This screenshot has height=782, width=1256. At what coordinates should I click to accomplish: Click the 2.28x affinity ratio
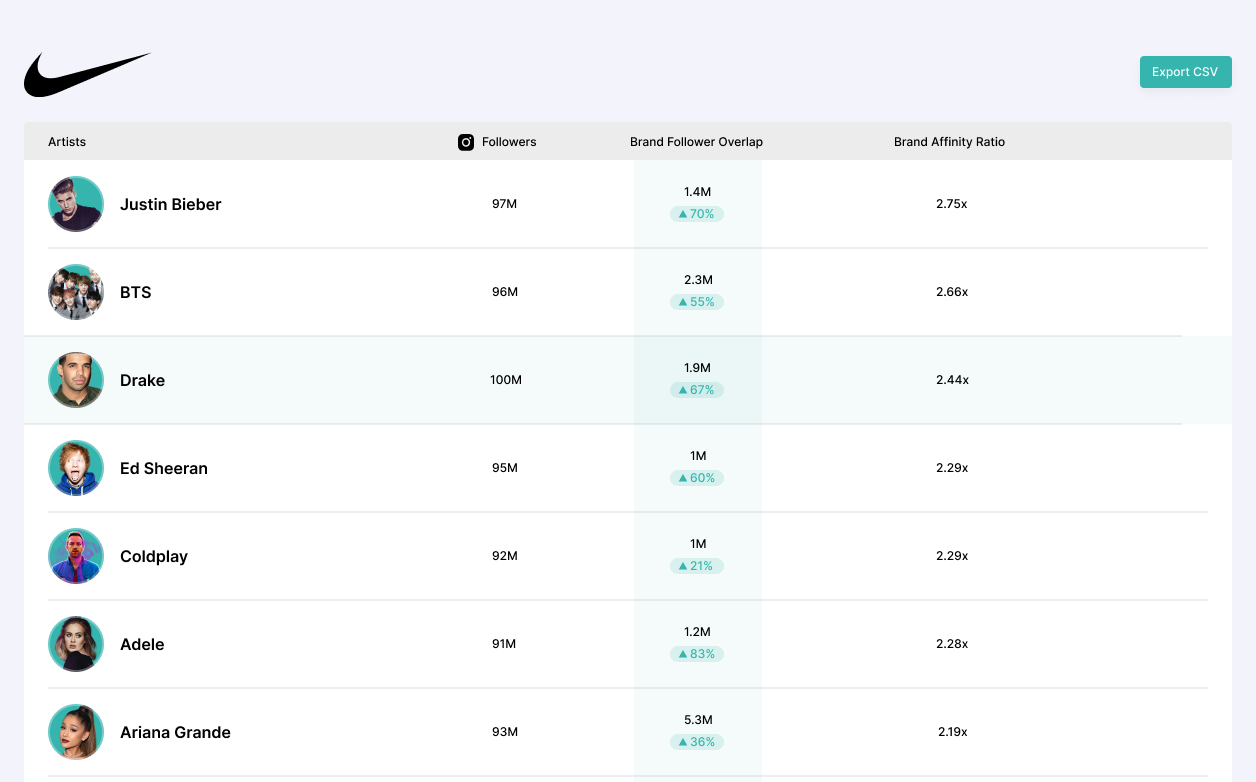(952, 644)
